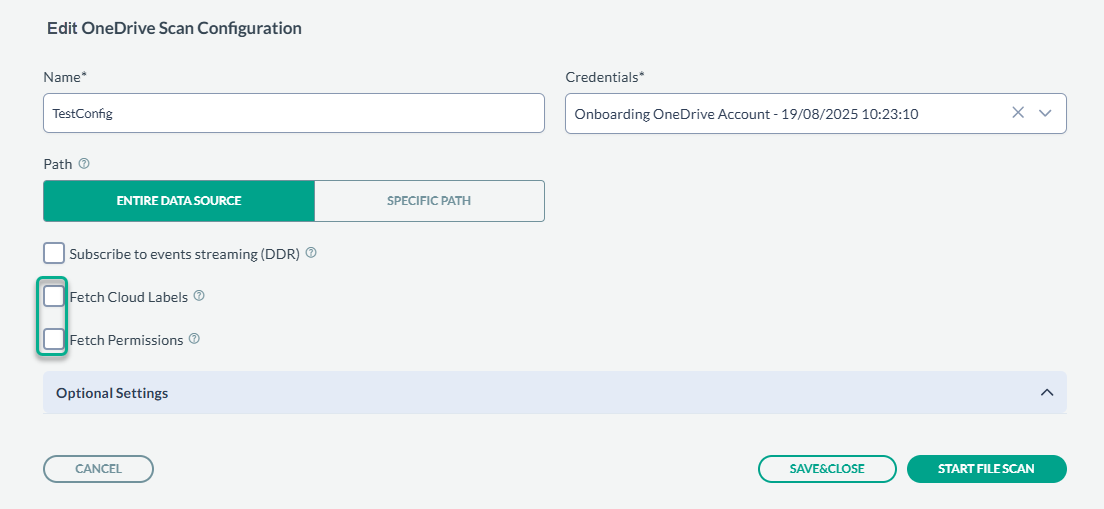The height and width of the screenshot is (509, 1104).
Task: Select the Entire Data Source tab
Action: click(x=179, y=201)
